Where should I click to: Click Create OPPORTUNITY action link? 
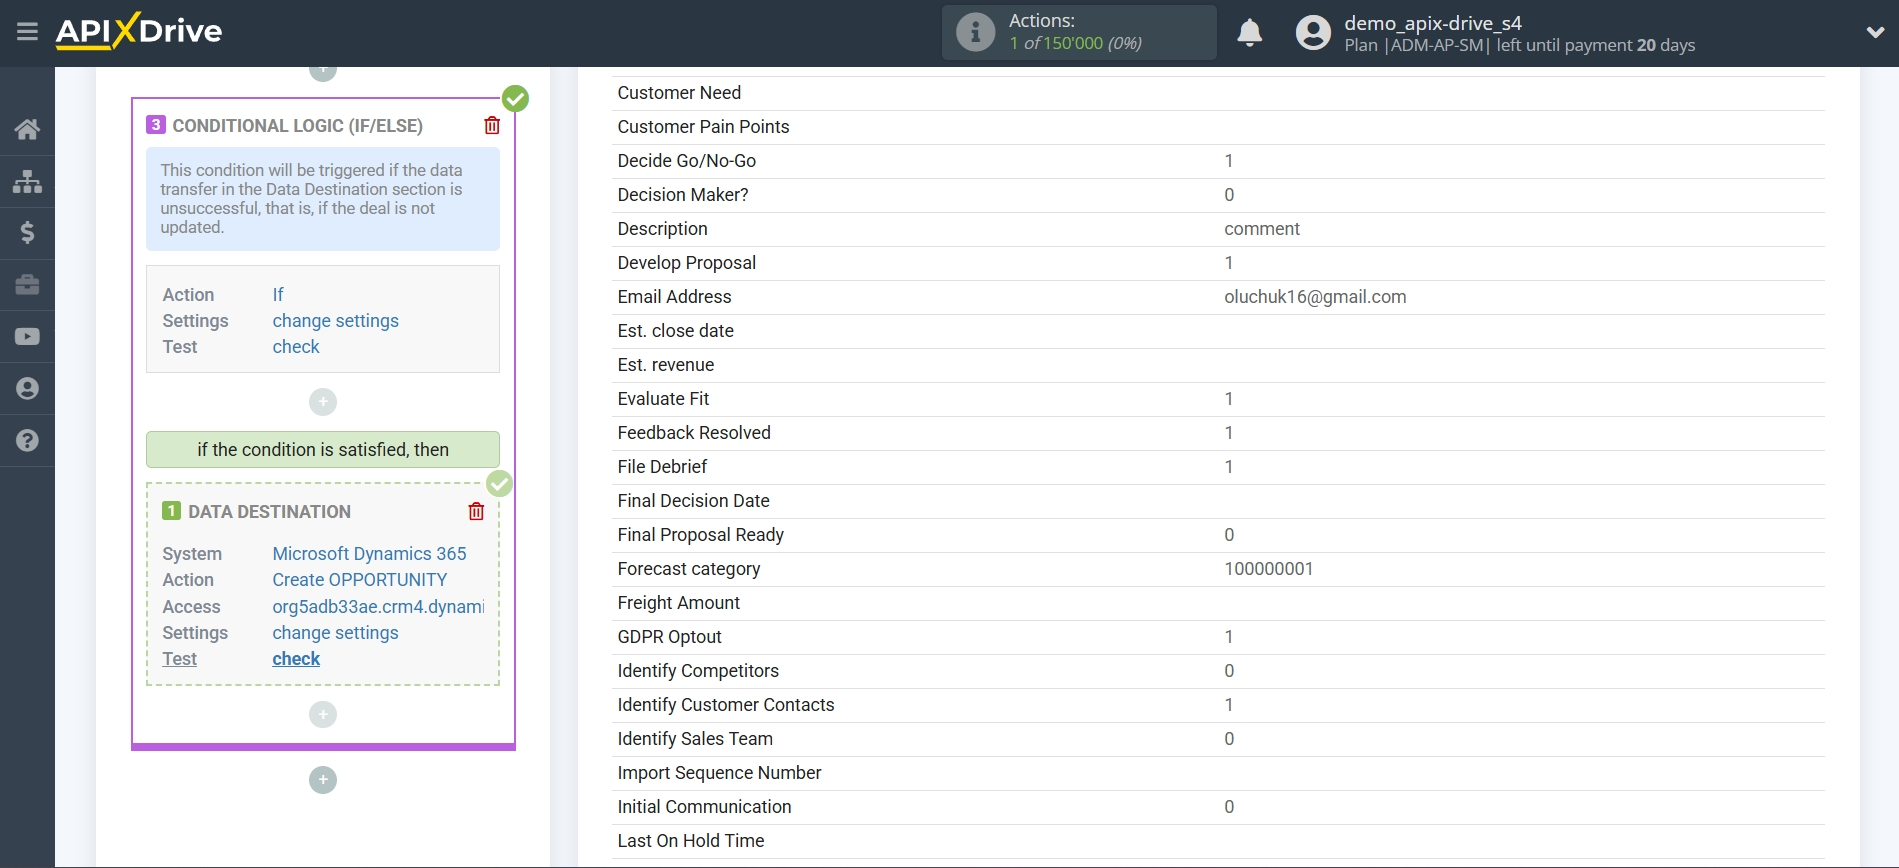click(359, 580)
